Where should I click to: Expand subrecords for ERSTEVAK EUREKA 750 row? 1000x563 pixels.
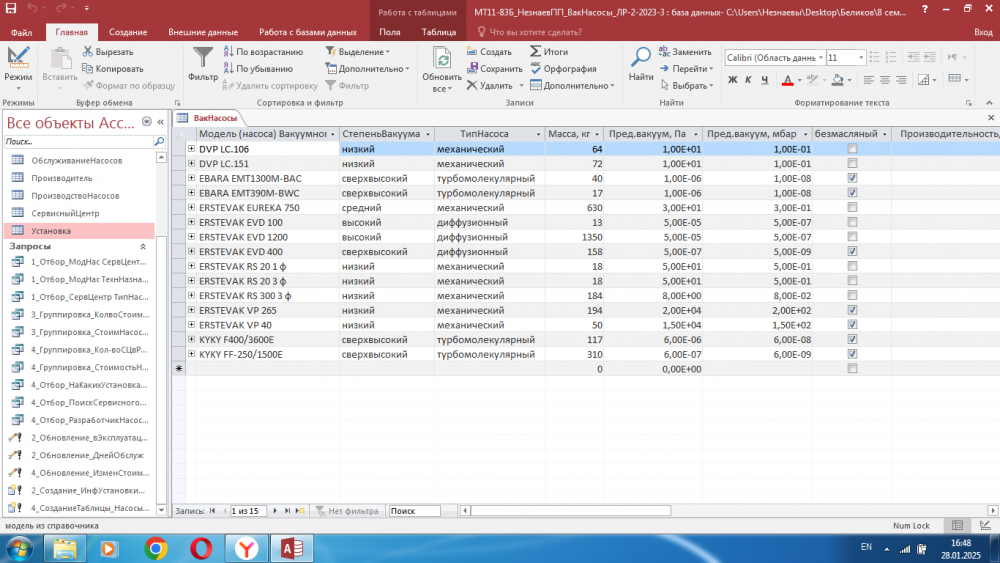tap(191, 208)
